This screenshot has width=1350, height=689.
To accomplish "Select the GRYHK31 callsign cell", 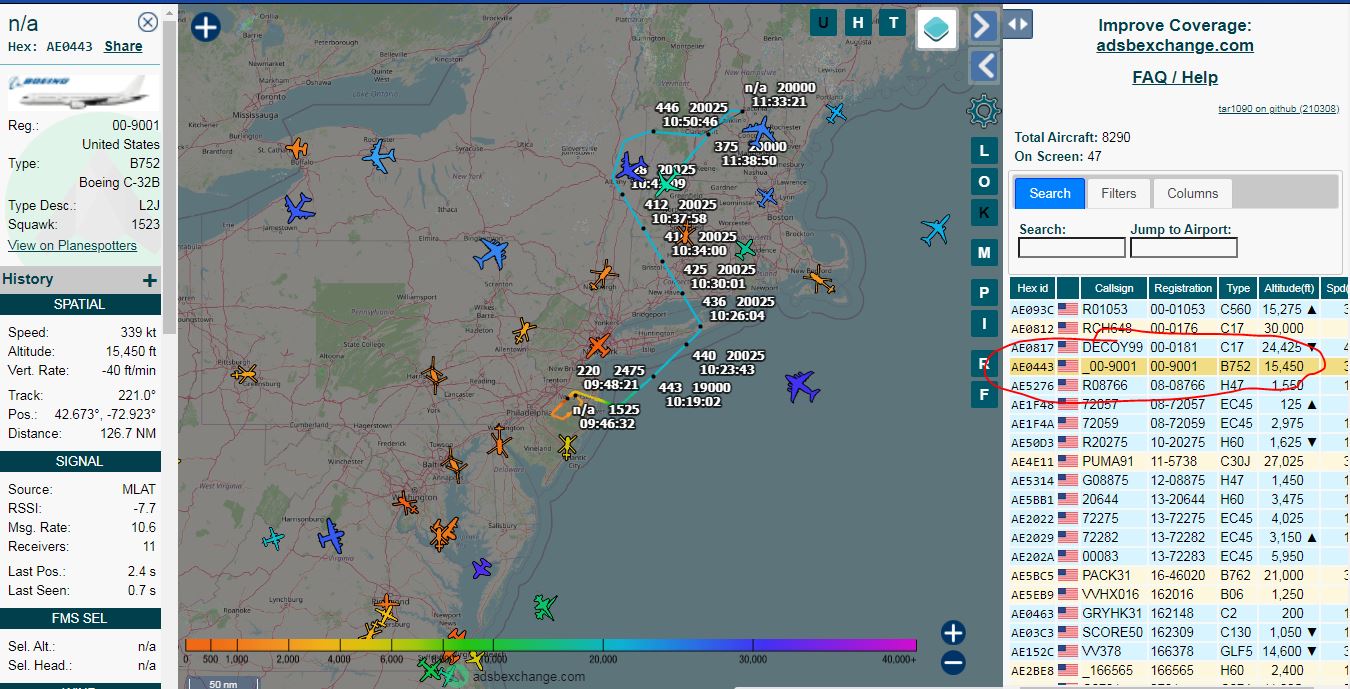I will point(1112,613).
